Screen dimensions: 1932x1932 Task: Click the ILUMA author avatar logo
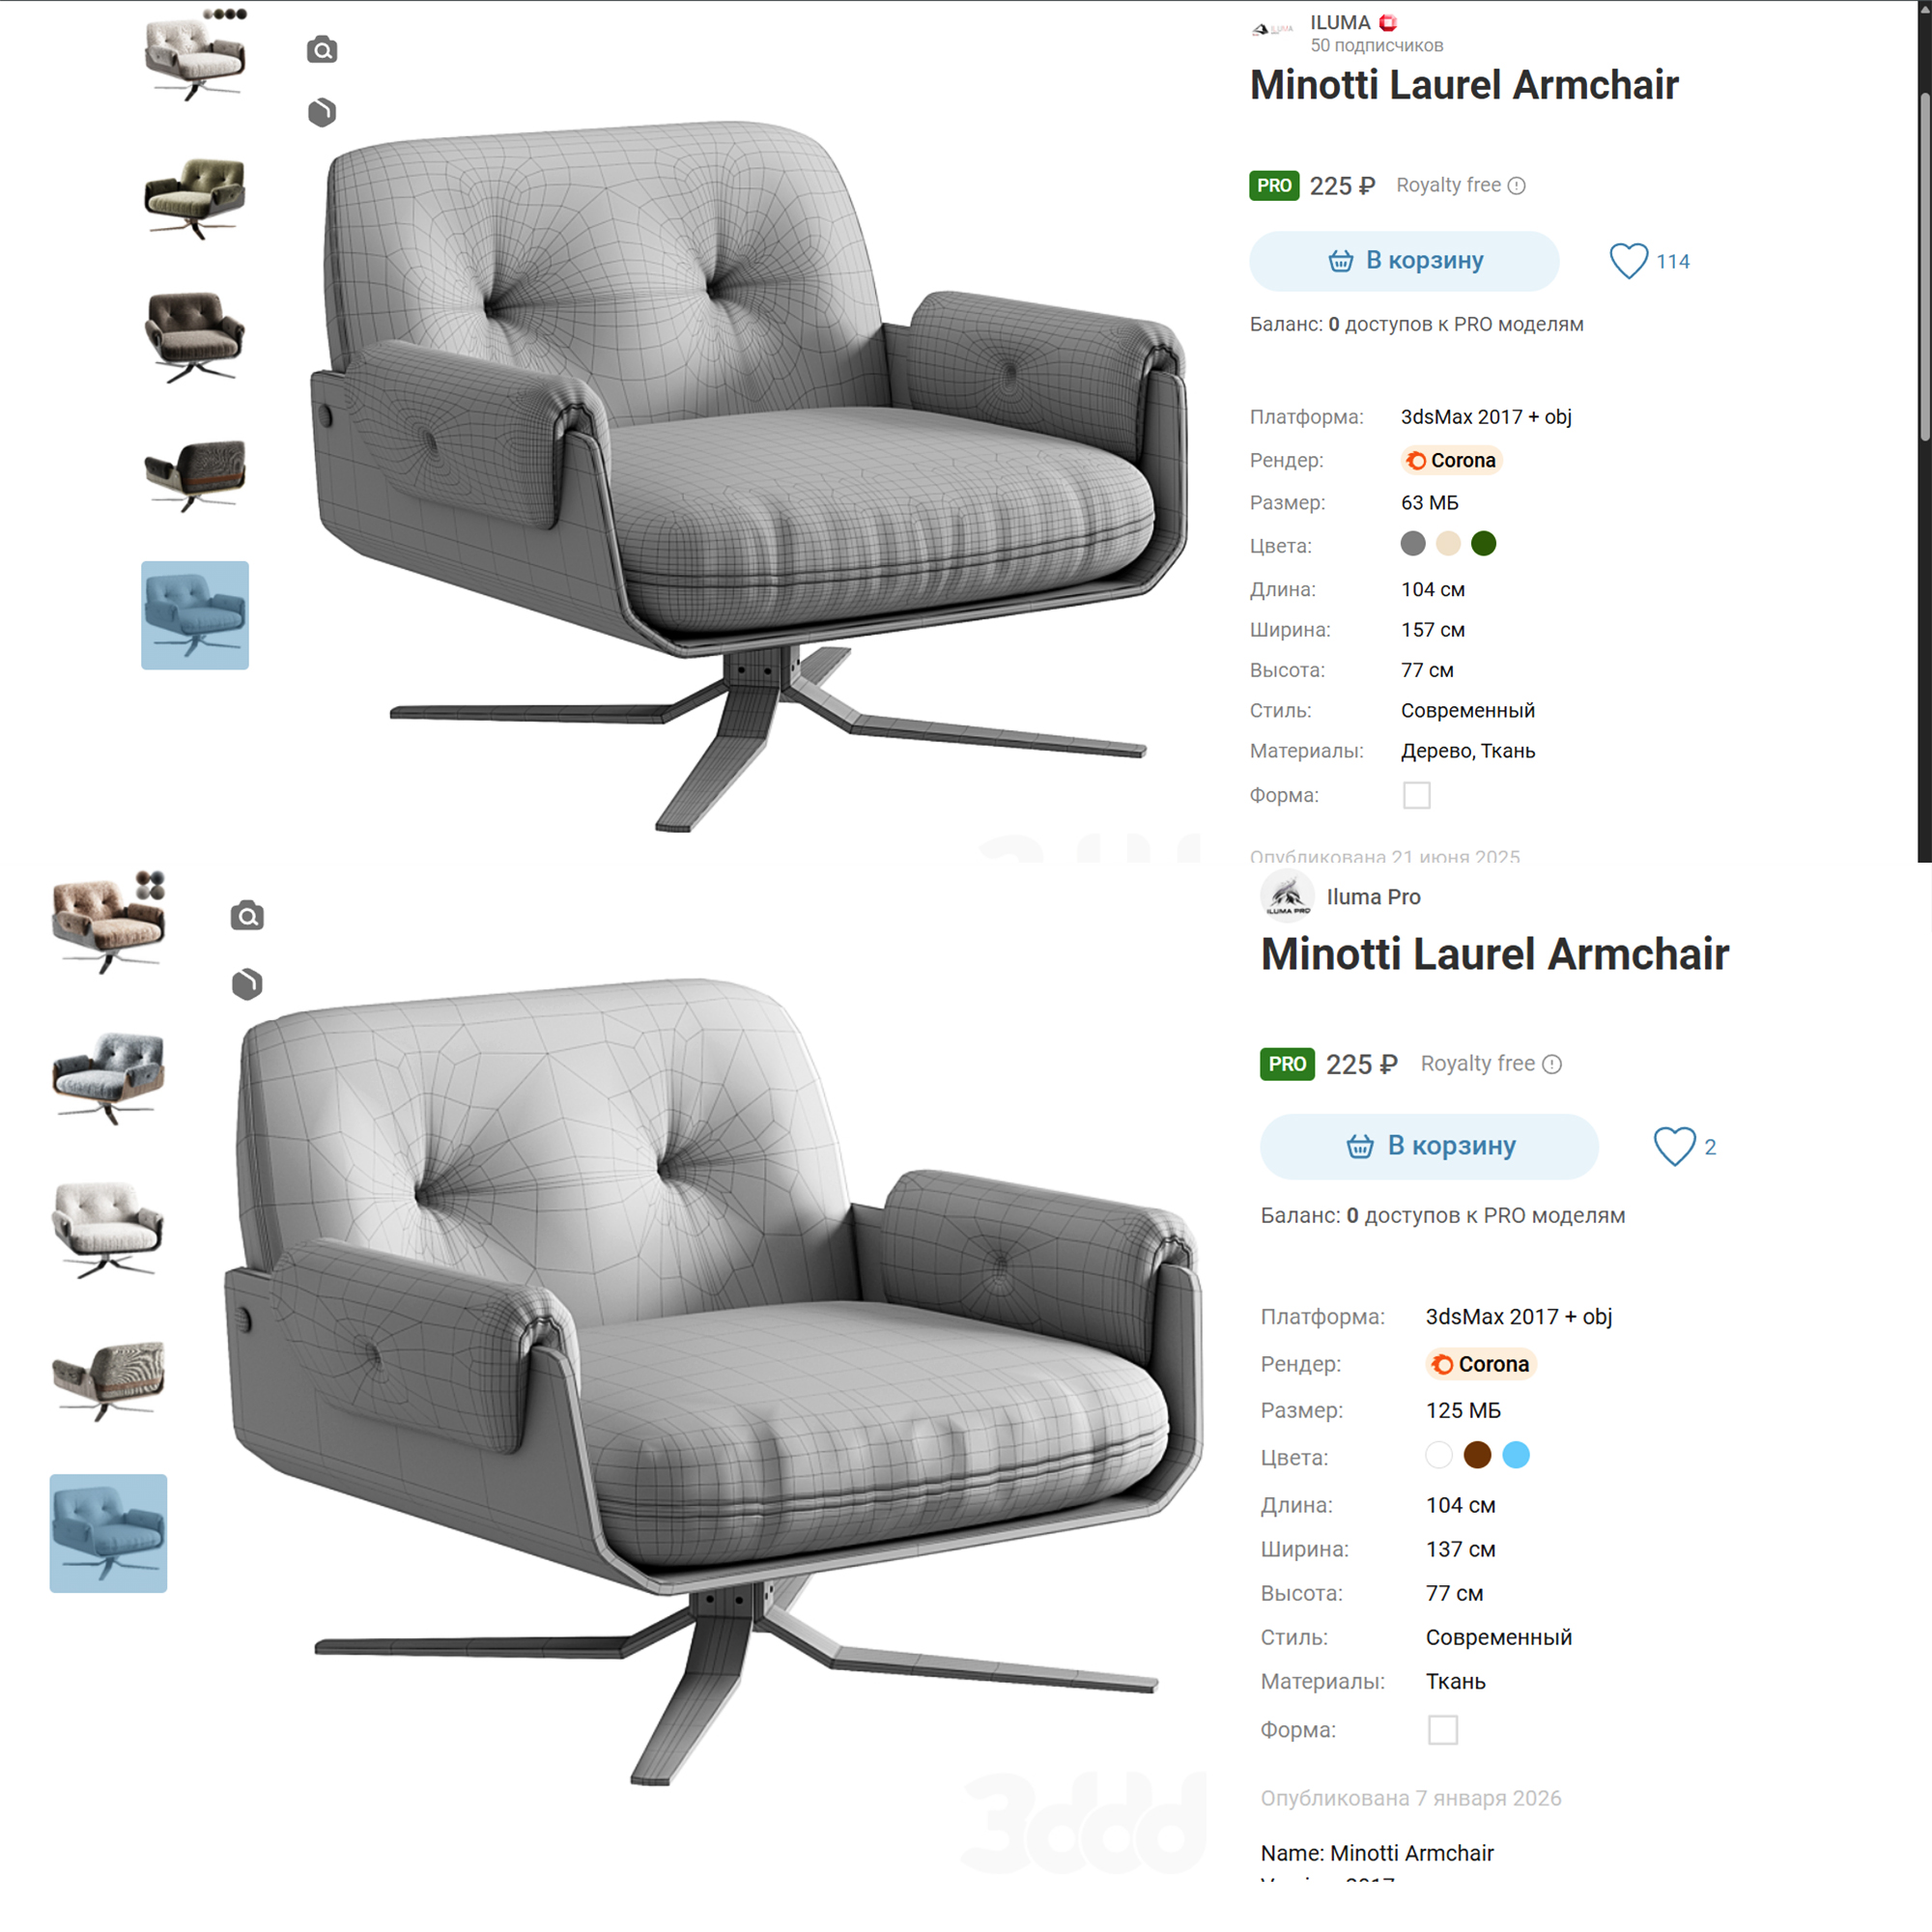1273,30
